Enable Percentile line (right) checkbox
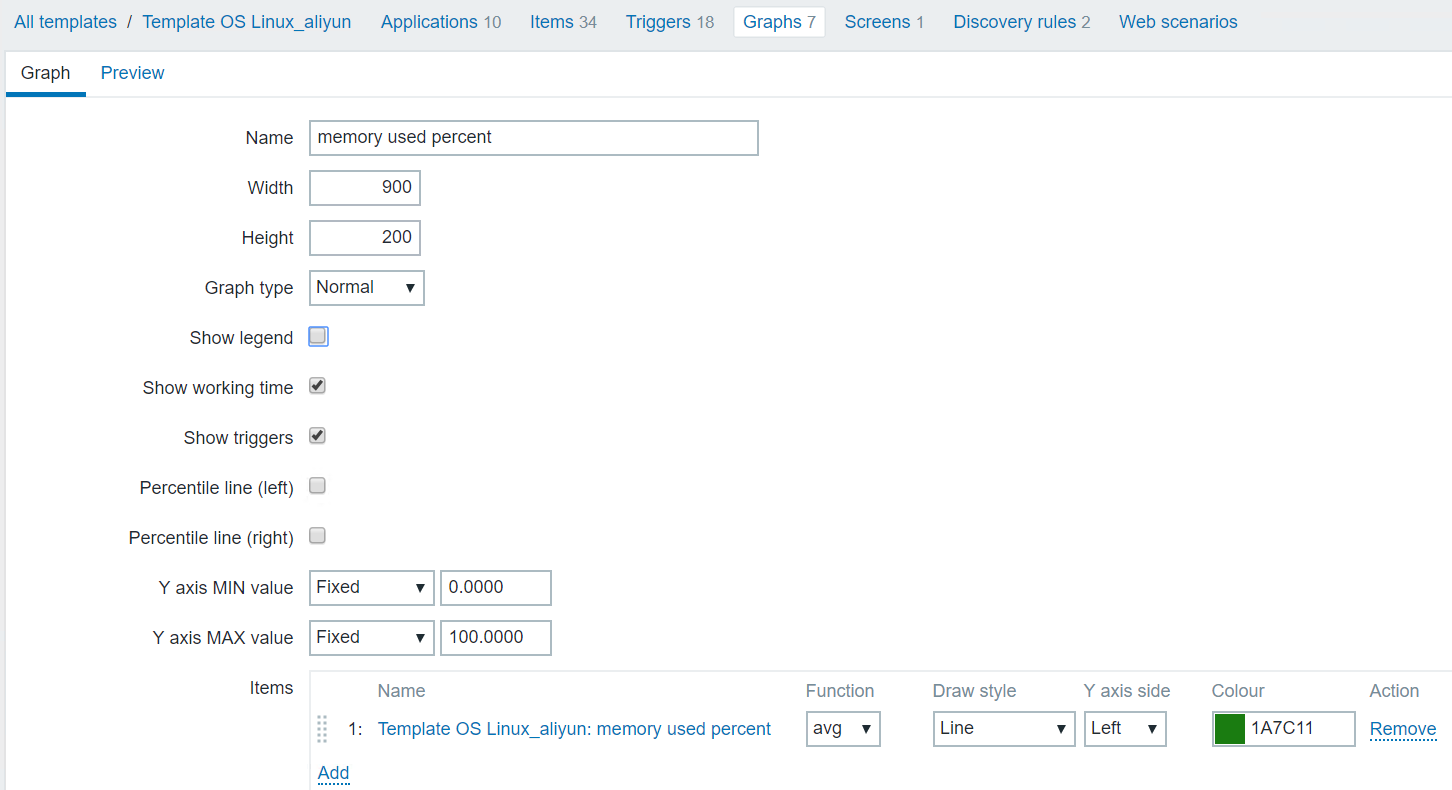 318,537
